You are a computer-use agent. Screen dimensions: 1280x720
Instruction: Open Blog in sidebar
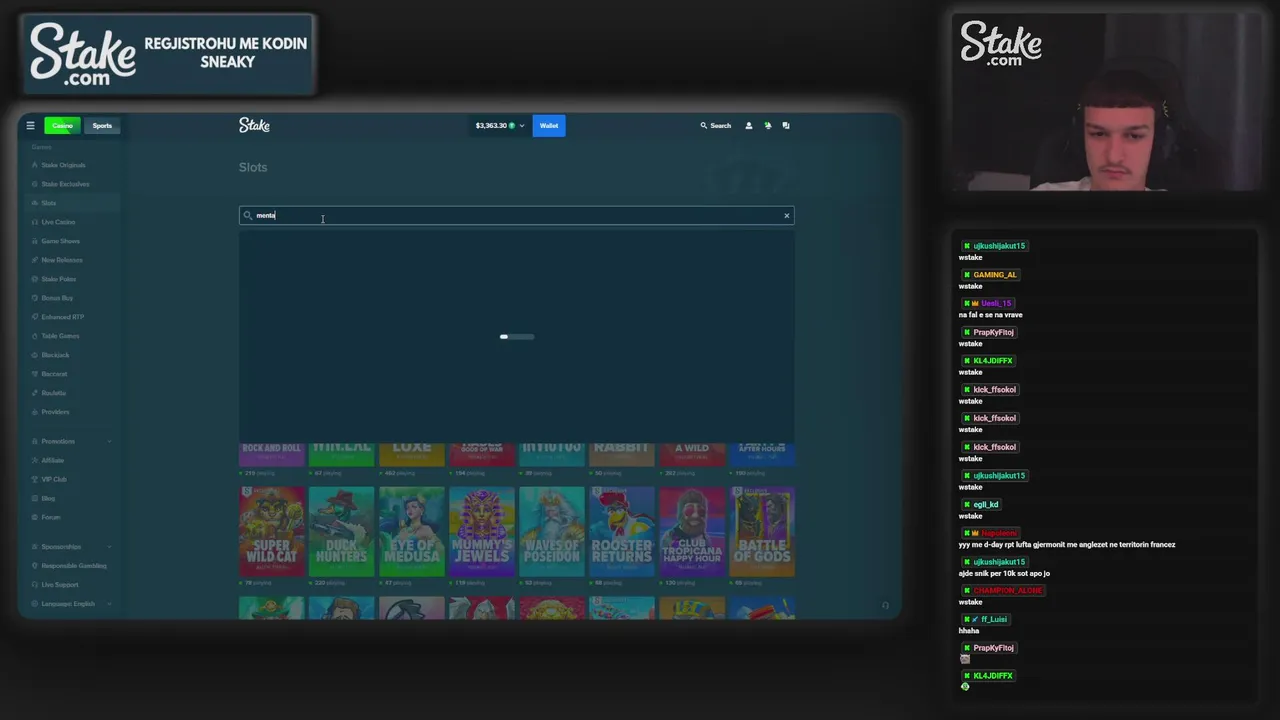[x=48, y=498]
